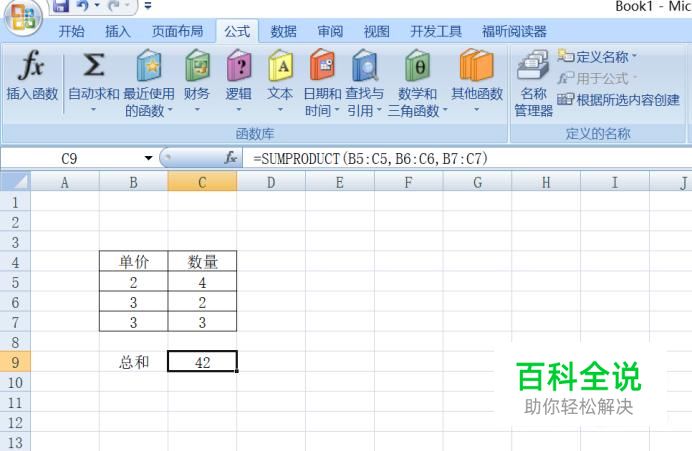Select cell C6 with value 2
The width and height of the screenshot is (692, 451).
(202, 302)
